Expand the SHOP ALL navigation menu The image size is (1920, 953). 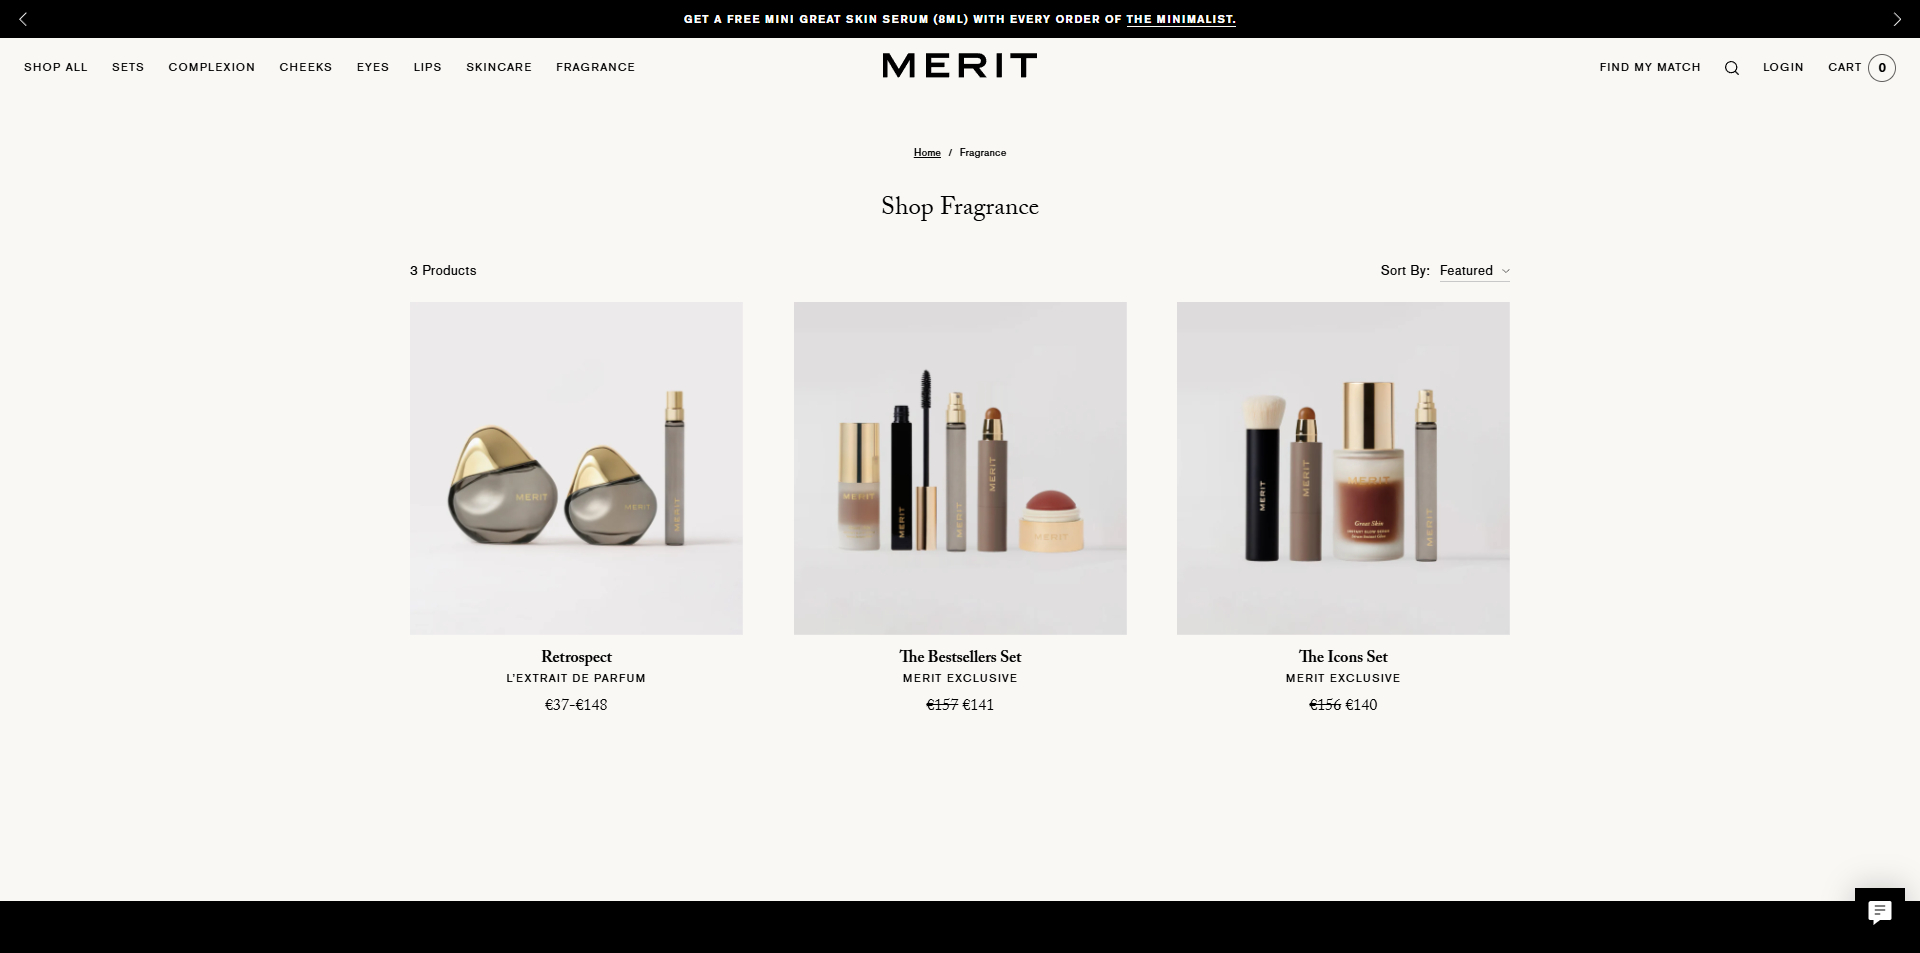[x=55, y=67]
